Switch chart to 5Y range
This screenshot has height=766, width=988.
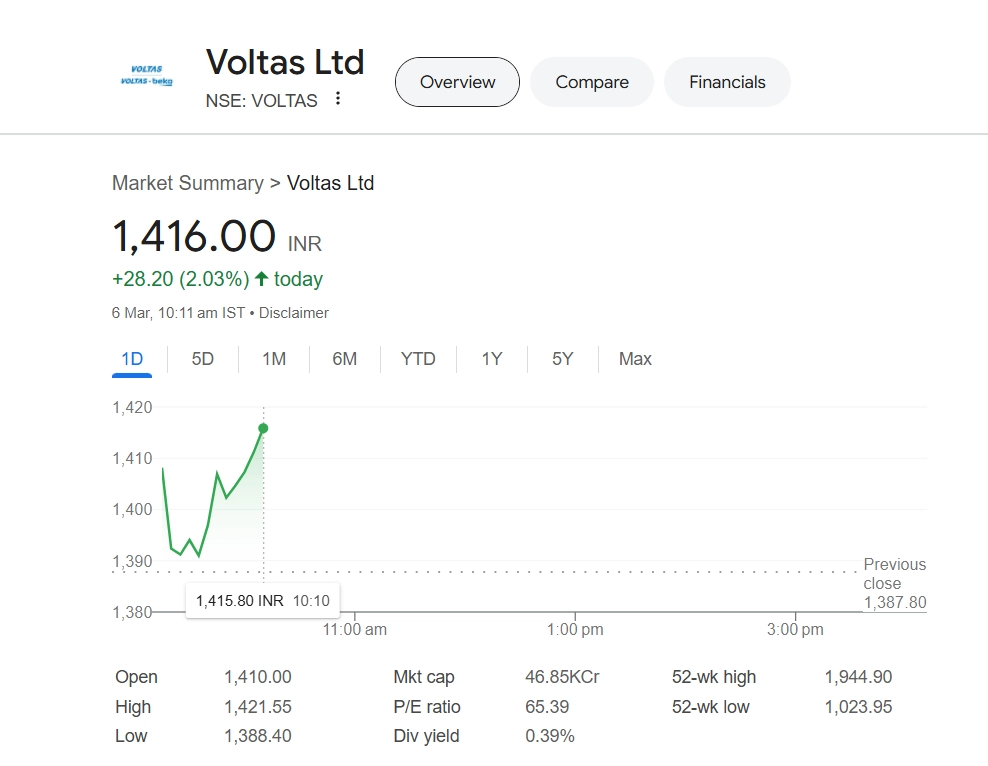(563, 359)
